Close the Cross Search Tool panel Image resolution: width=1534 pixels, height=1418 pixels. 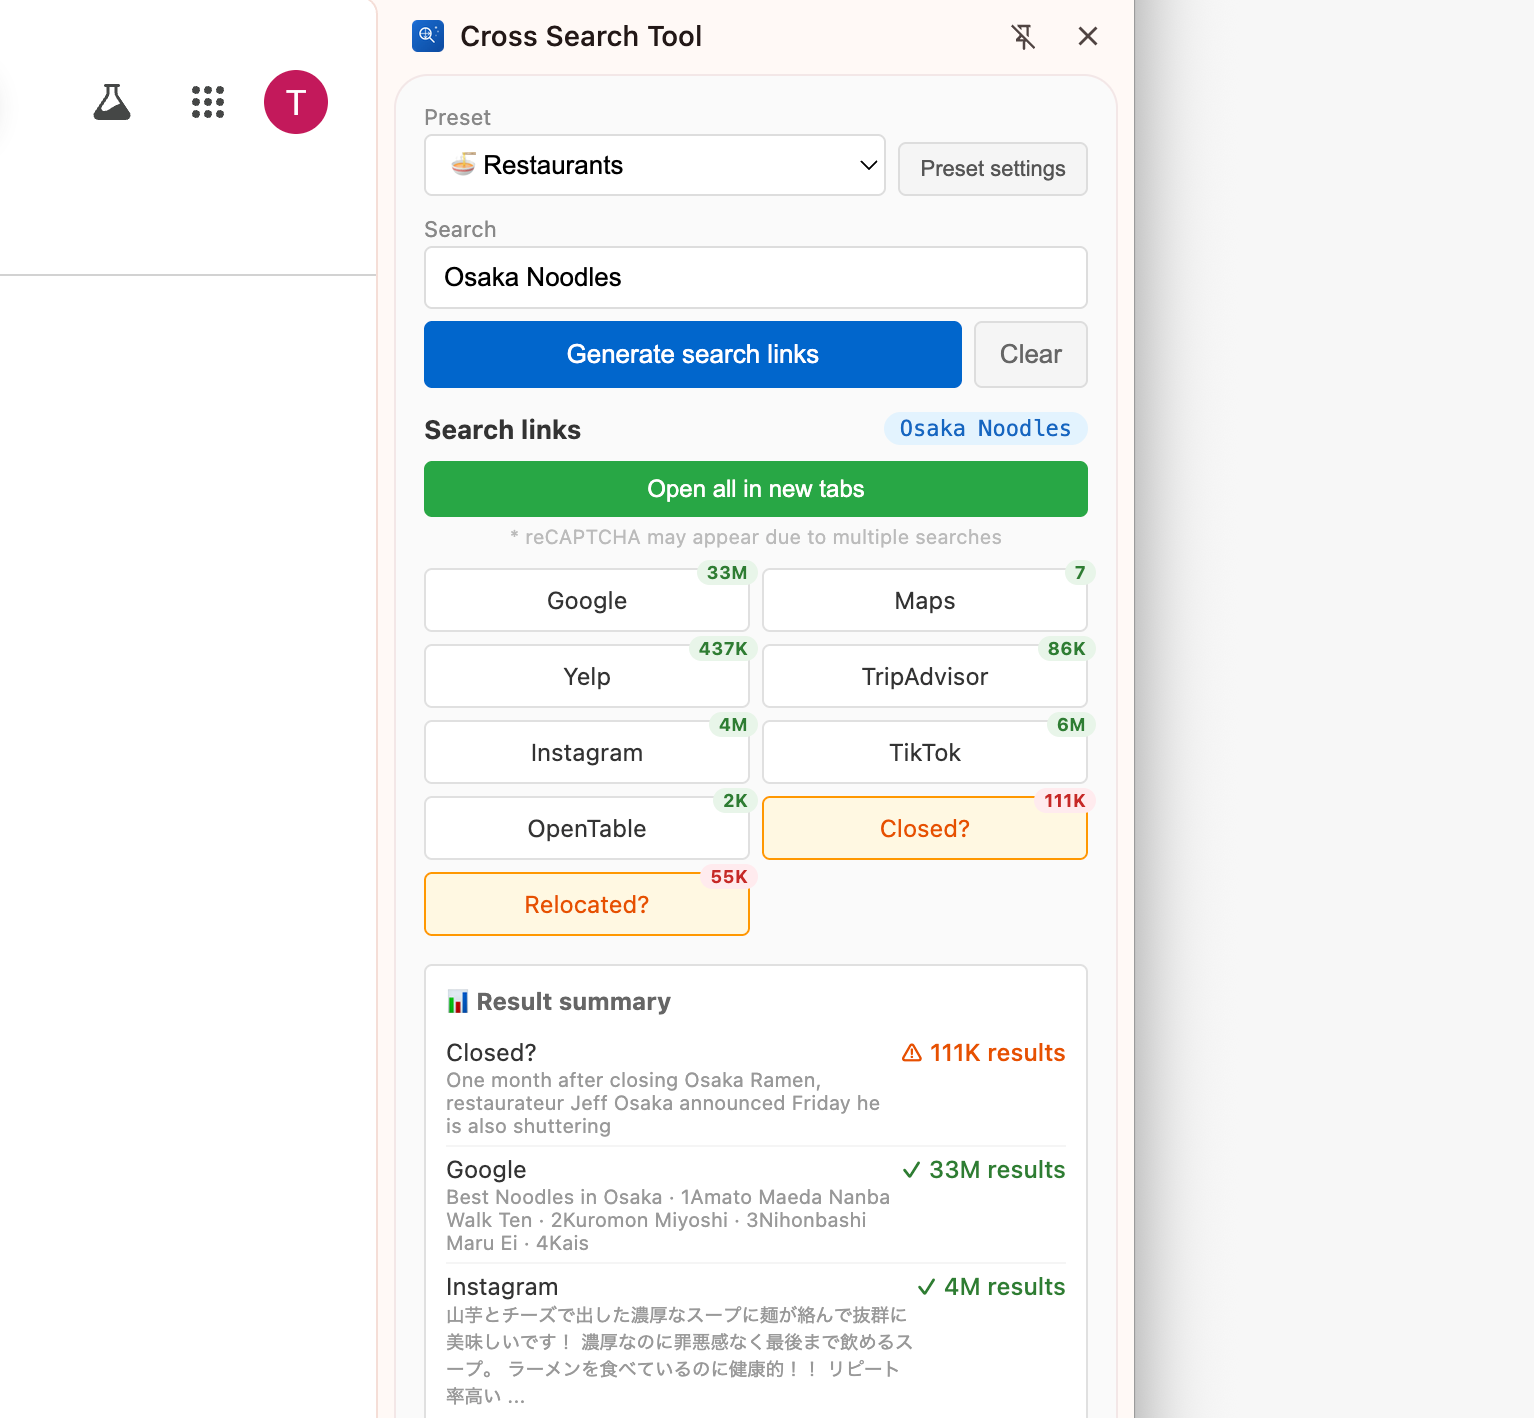pyautogui.click(x=1088, y=37)
